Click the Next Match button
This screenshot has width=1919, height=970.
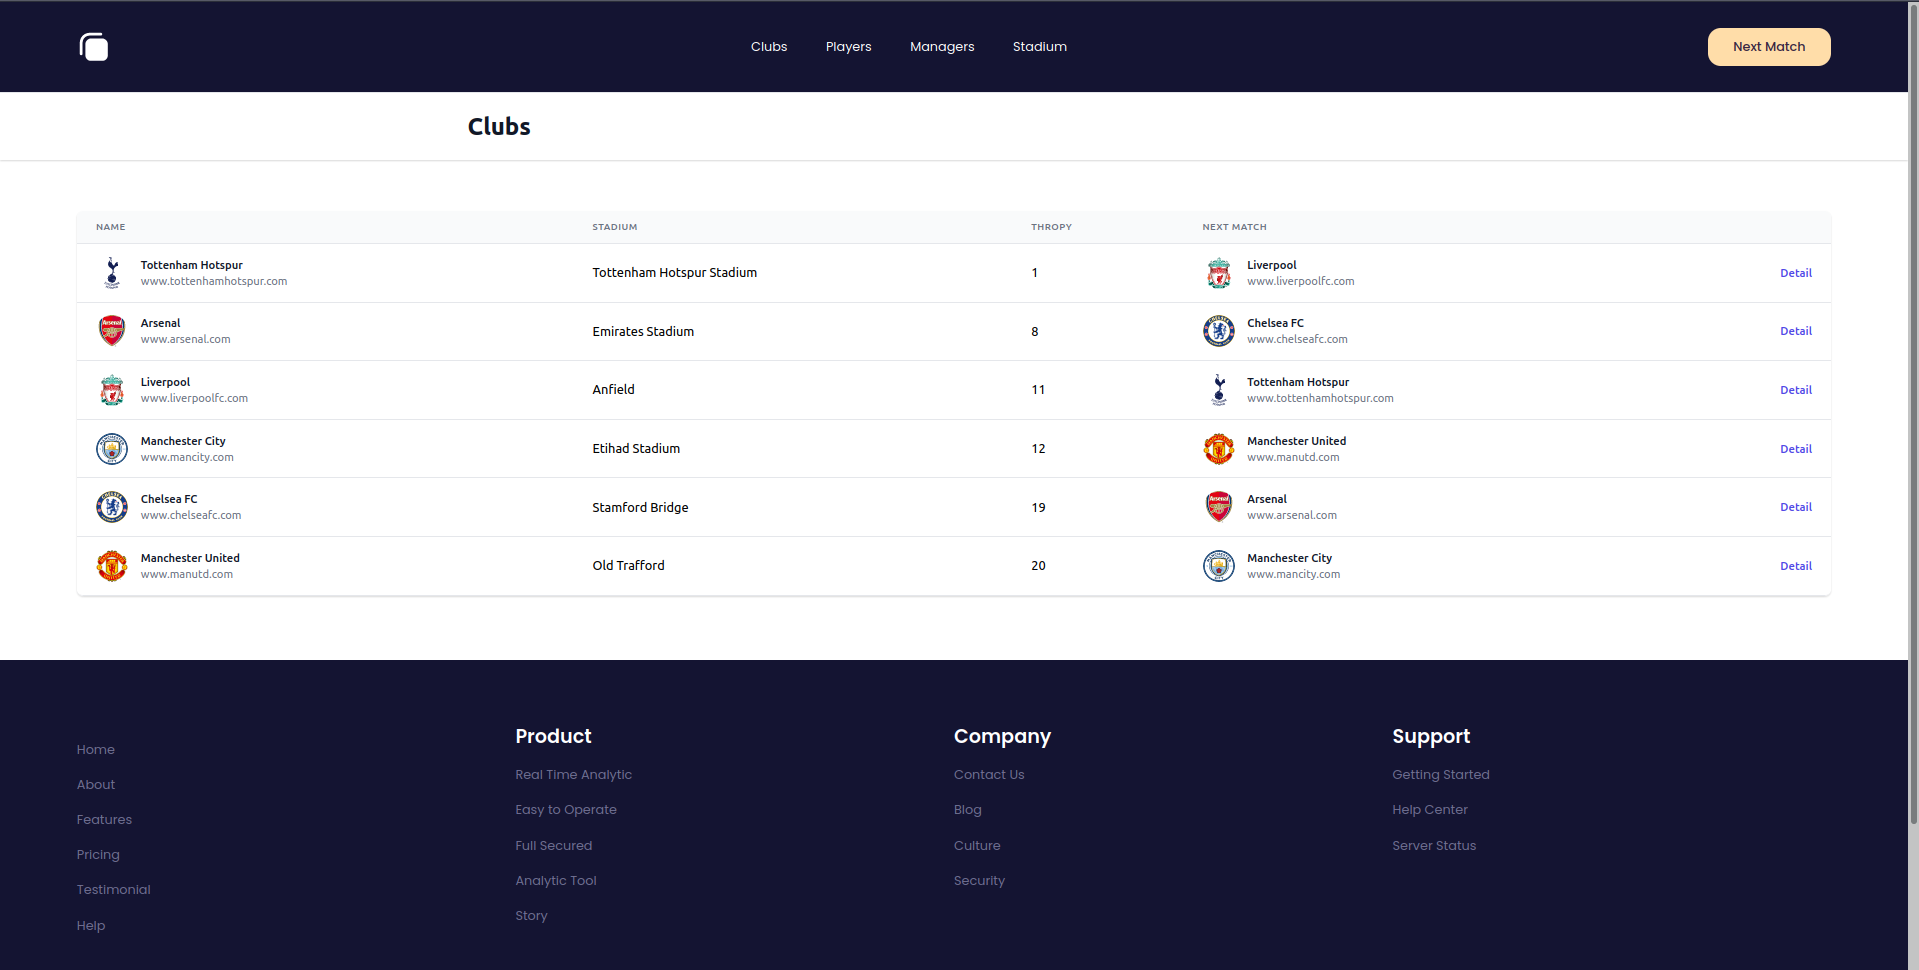pyautogui.click(x=1768, y=46)
